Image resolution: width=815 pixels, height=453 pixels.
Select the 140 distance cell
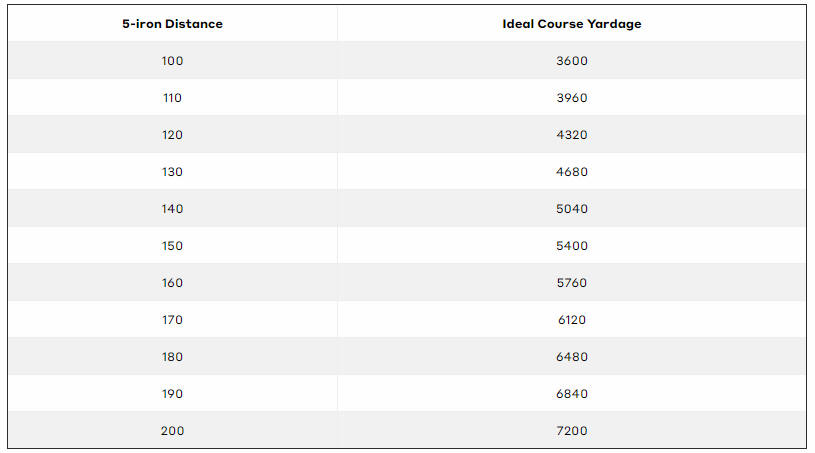point(172,209)
